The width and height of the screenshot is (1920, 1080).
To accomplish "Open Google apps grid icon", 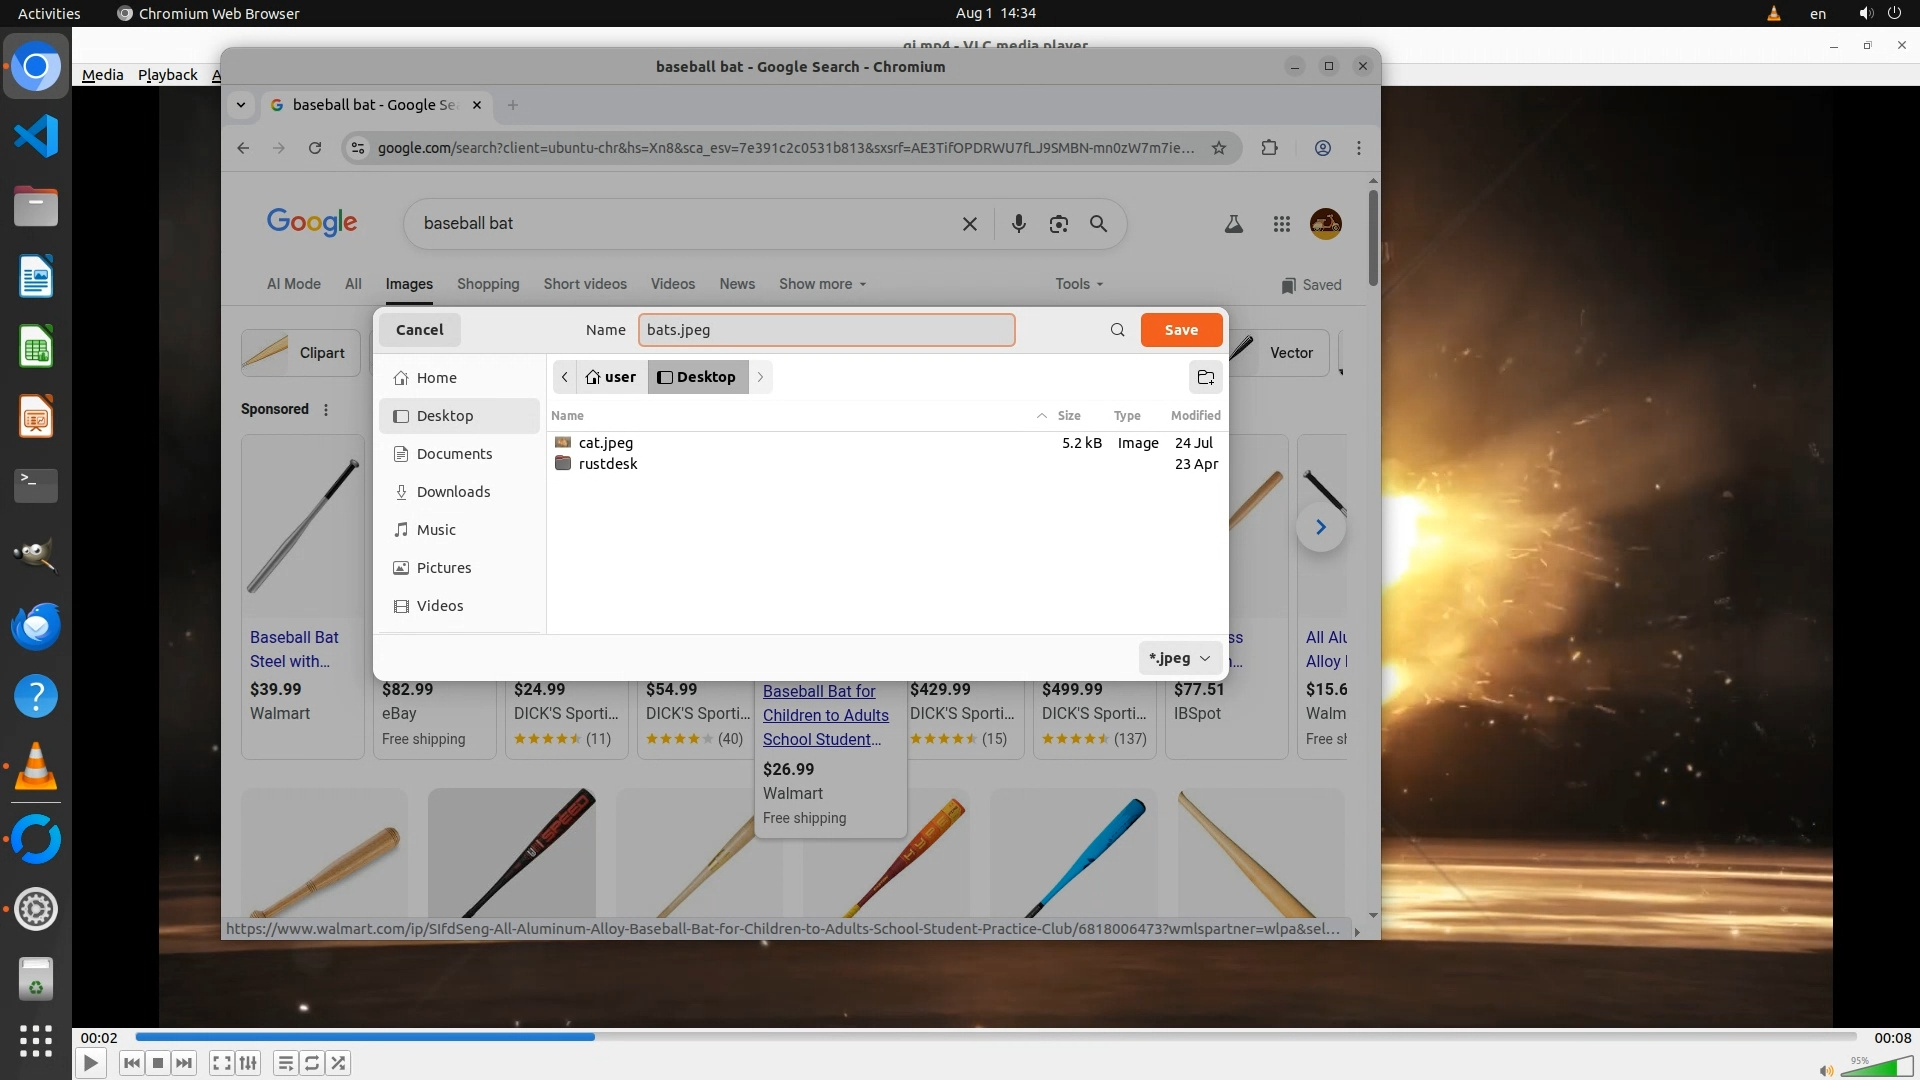I will (x=1281, y=224).
